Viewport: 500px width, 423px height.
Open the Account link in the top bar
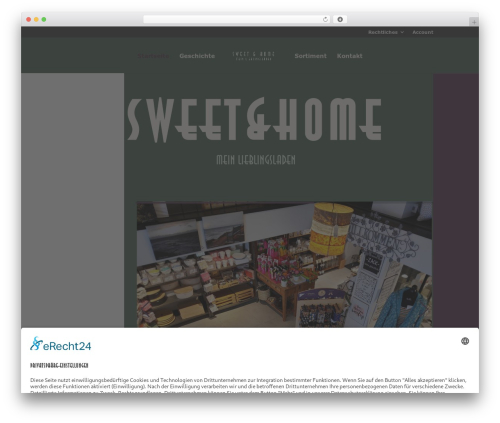(x=423, y=32)
